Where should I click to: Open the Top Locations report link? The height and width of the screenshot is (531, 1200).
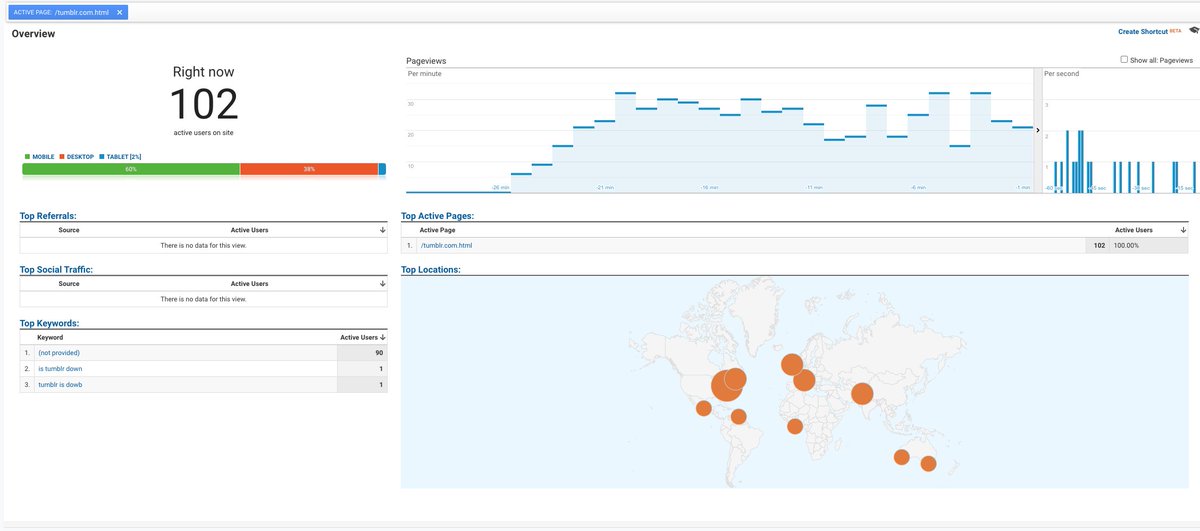click(x=430, y=269)
